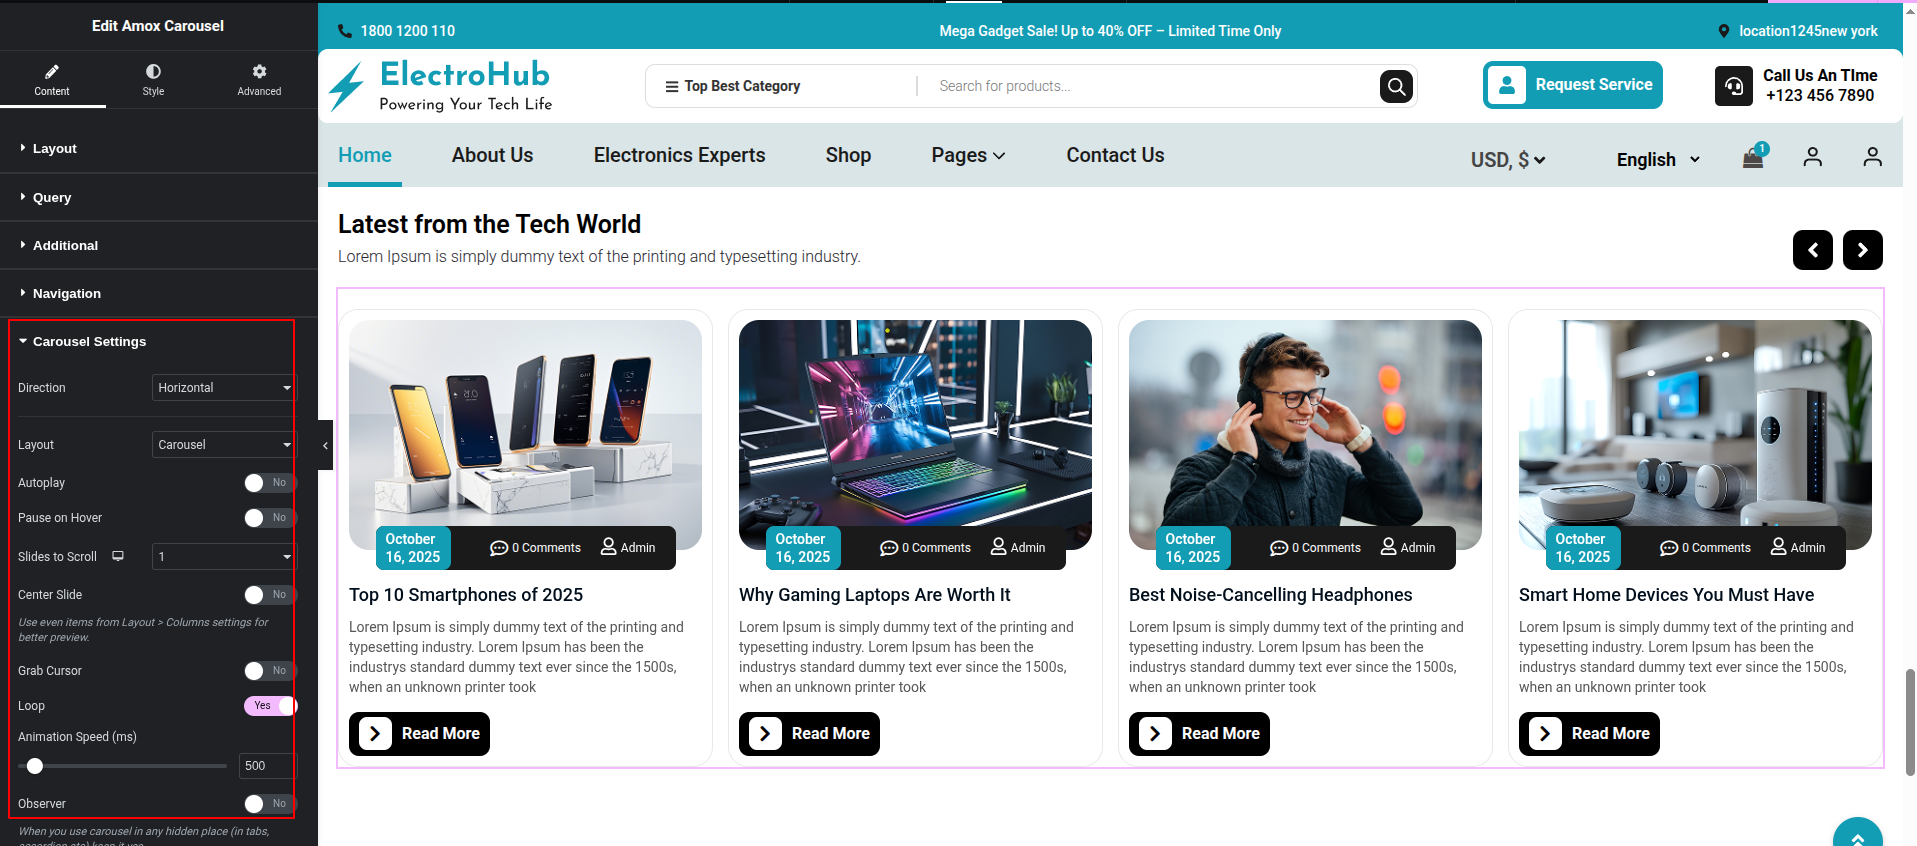Image resolution: width=1917 pixels, height=846 pixels.
Task: Click the scroll-to-top arrow icon
Action: pos(1857,836)
